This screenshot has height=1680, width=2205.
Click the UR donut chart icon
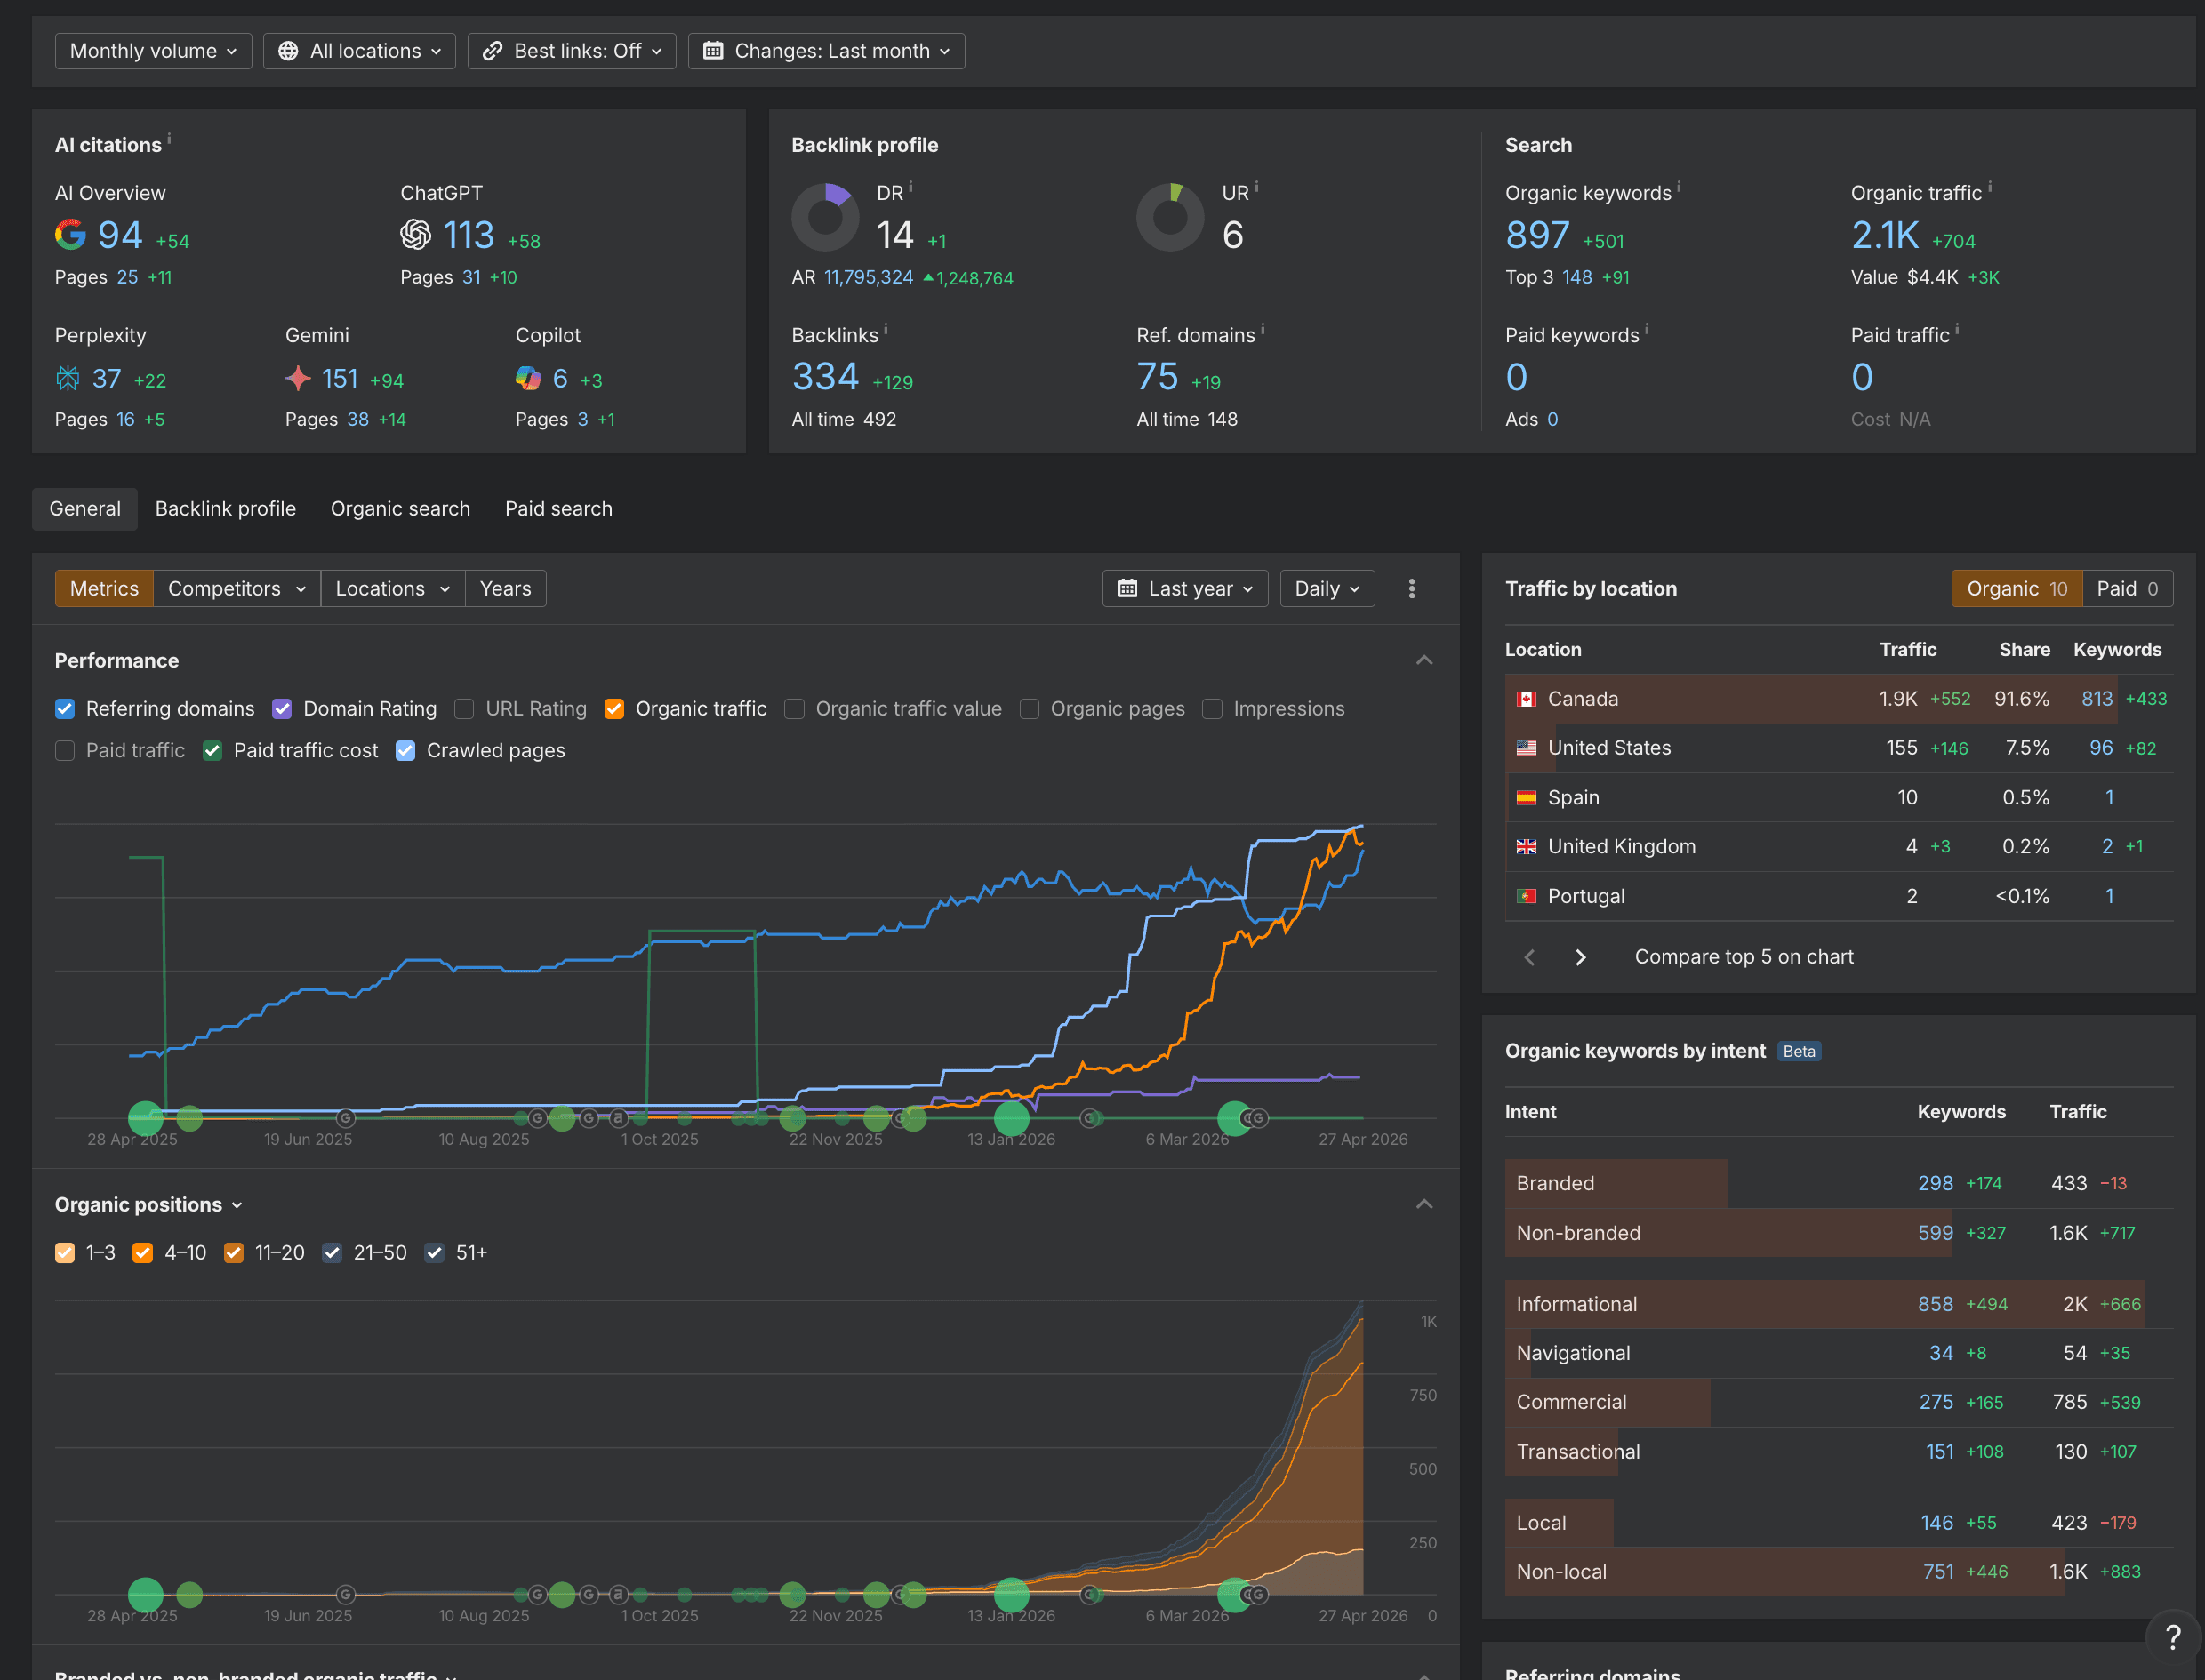pyautogui.click(x=1170, y=217)
